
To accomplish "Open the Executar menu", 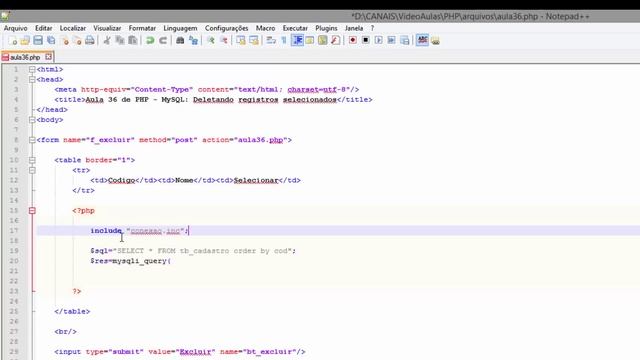I will point(295,28).
